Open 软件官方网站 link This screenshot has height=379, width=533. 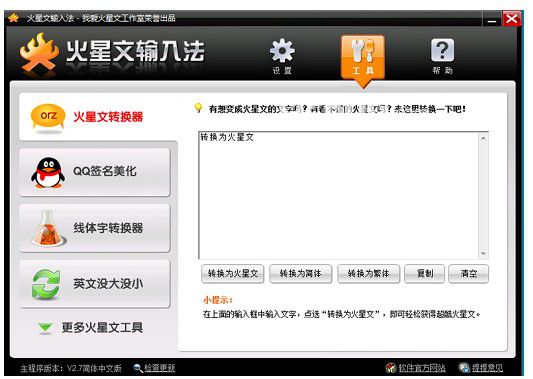coord(422,368)
